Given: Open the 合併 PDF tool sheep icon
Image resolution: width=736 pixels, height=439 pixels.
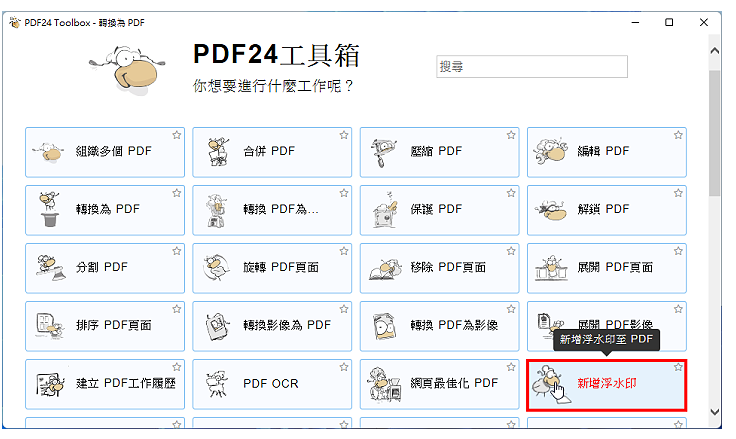Looking at the screenshot, I should click(218, 152).
